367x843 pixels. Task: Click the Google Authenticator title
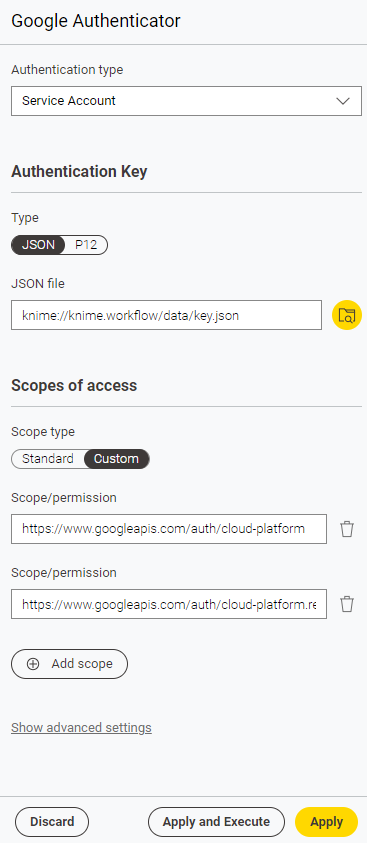pyautogui.click(x=96, y=21)
